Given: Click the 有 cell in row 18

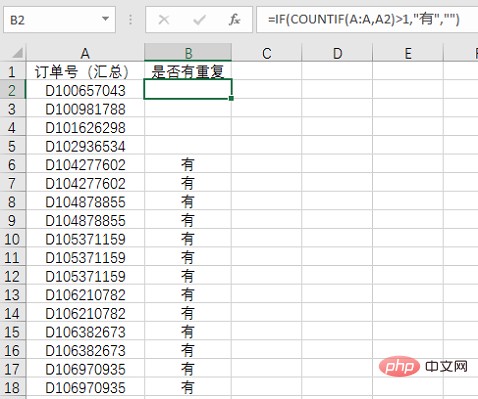Looking at the screenshot, I should pos(188,387).
